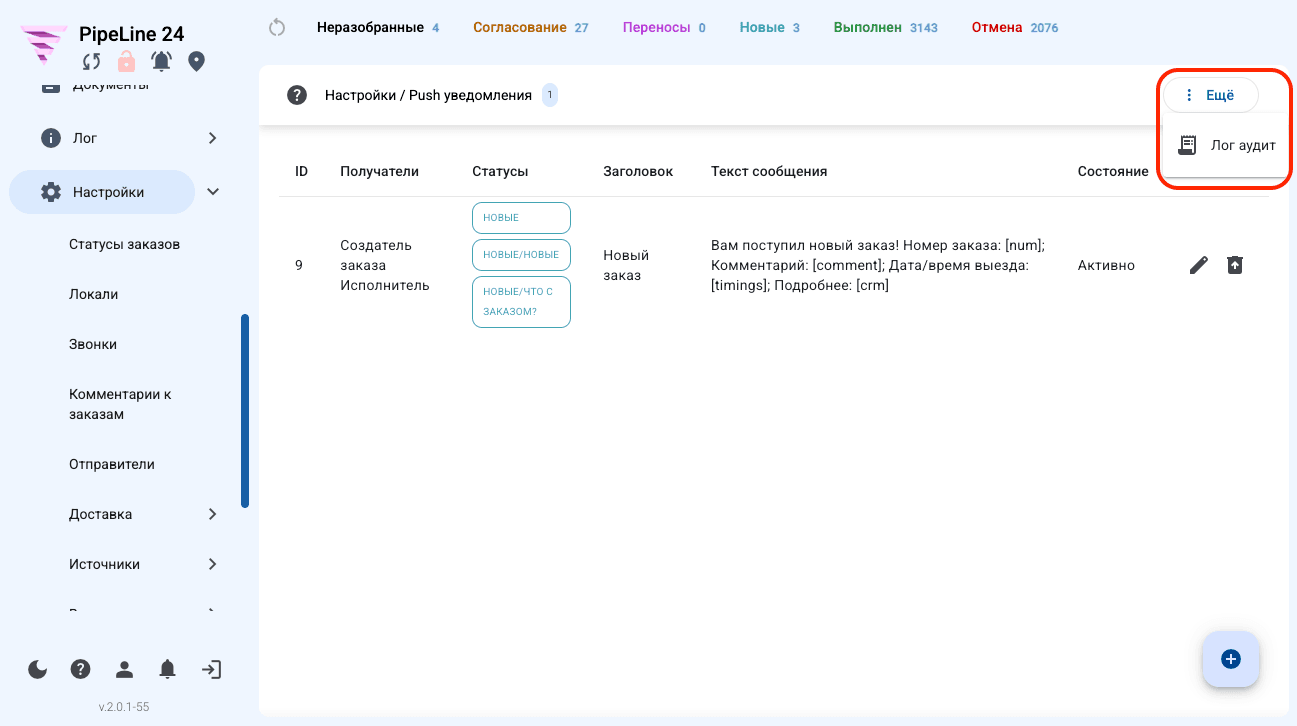Screen dimensions: 1297x726
Task: Click the Активно state cell
Action: (1106, 265)
